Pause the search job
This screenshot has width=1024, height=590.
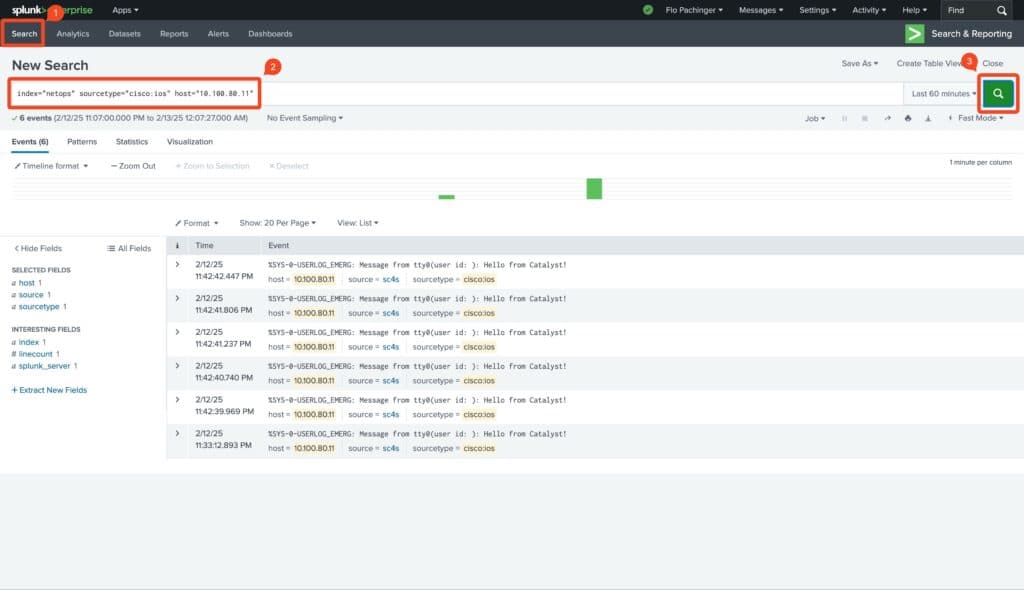(845, 118)
